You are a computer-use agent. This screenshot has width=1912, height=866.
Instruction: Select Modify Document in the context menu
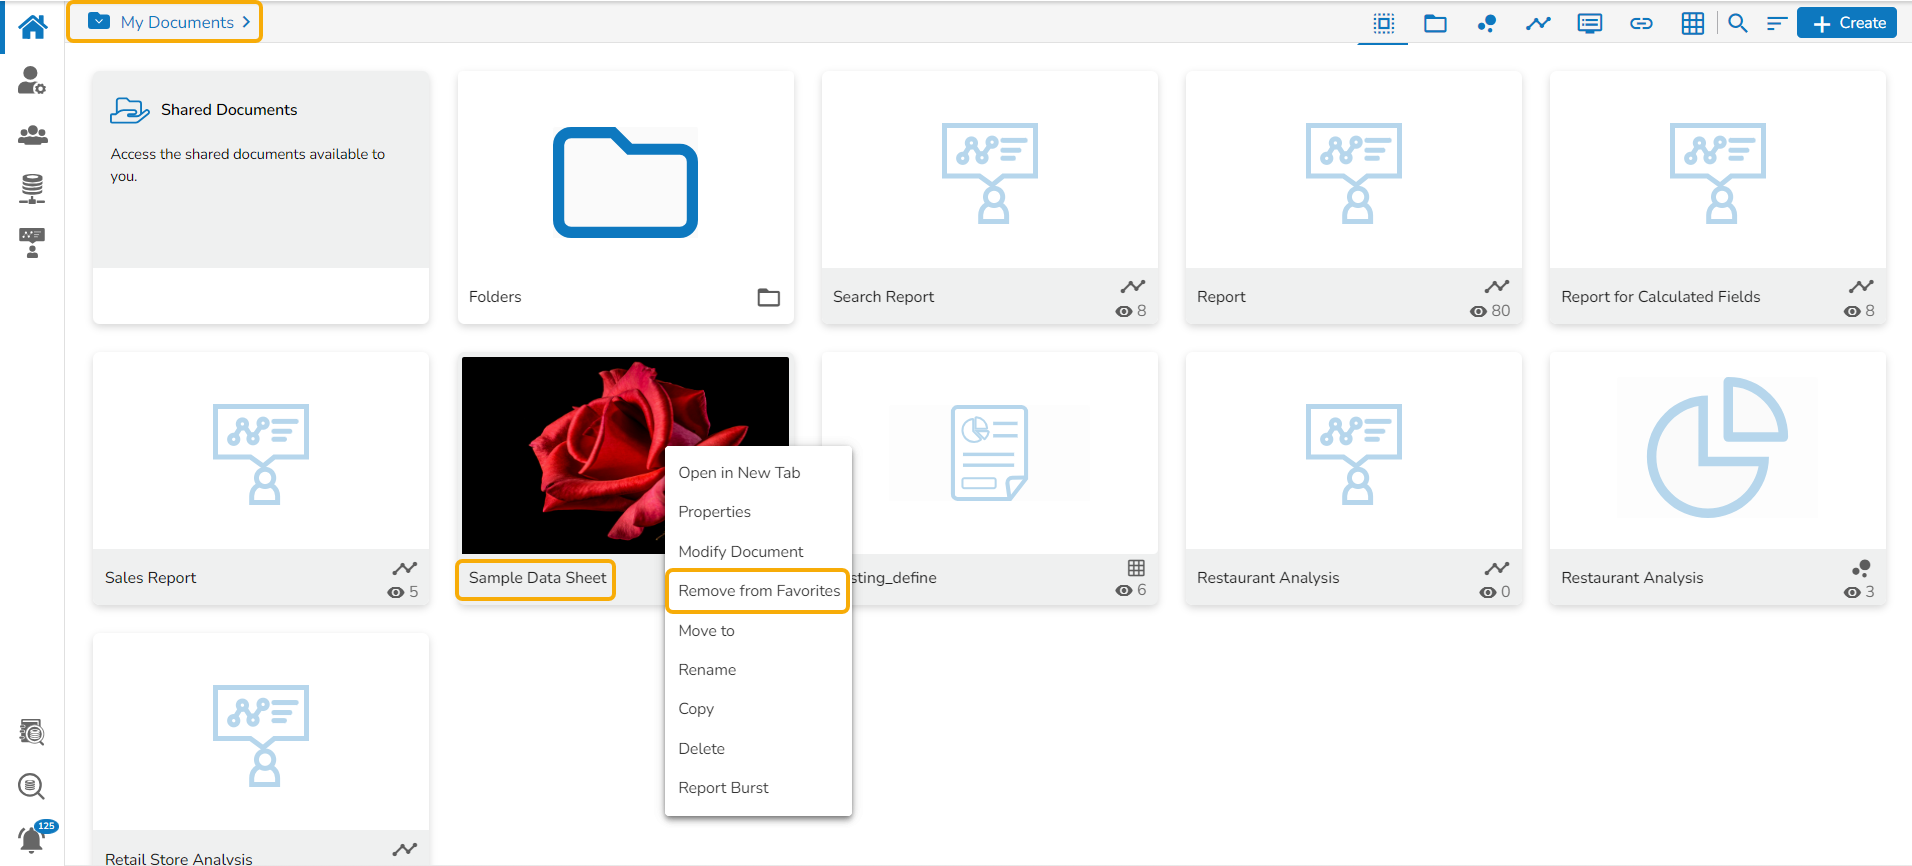[740, 552]
